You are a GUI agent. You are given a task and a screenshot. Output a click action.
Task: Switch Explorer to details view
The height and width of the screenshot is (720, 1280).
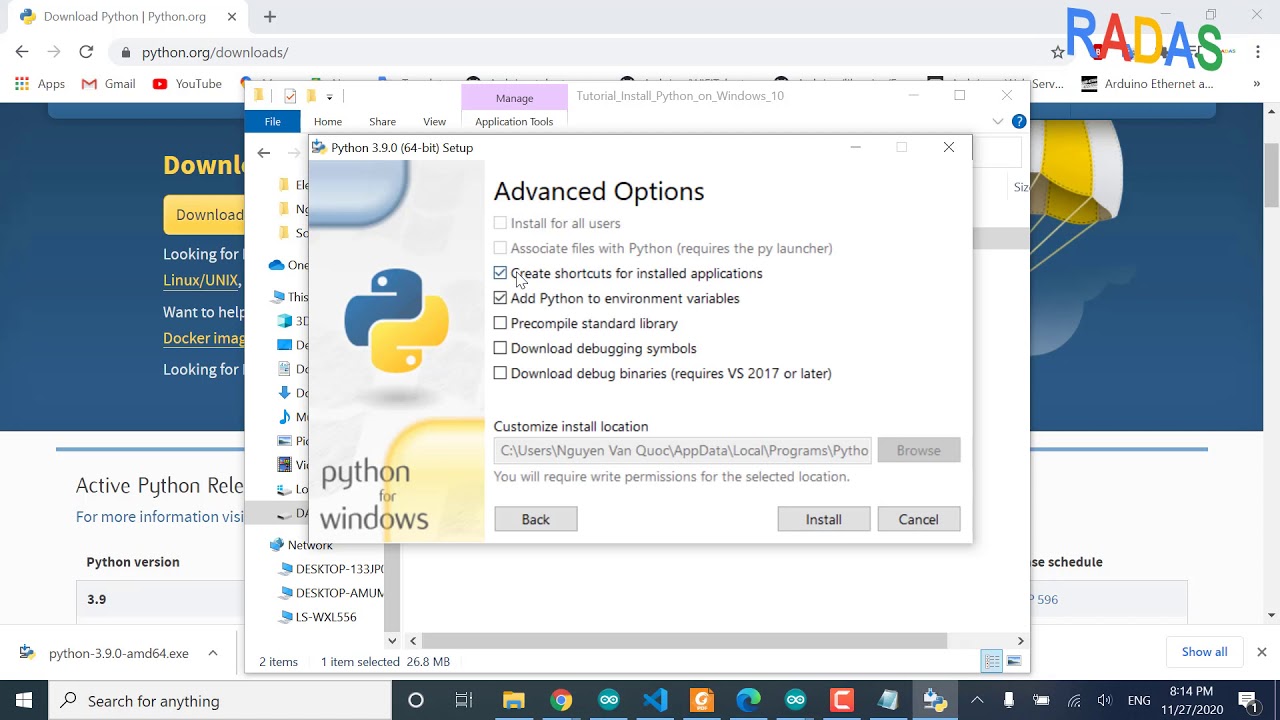pos(992,661)
